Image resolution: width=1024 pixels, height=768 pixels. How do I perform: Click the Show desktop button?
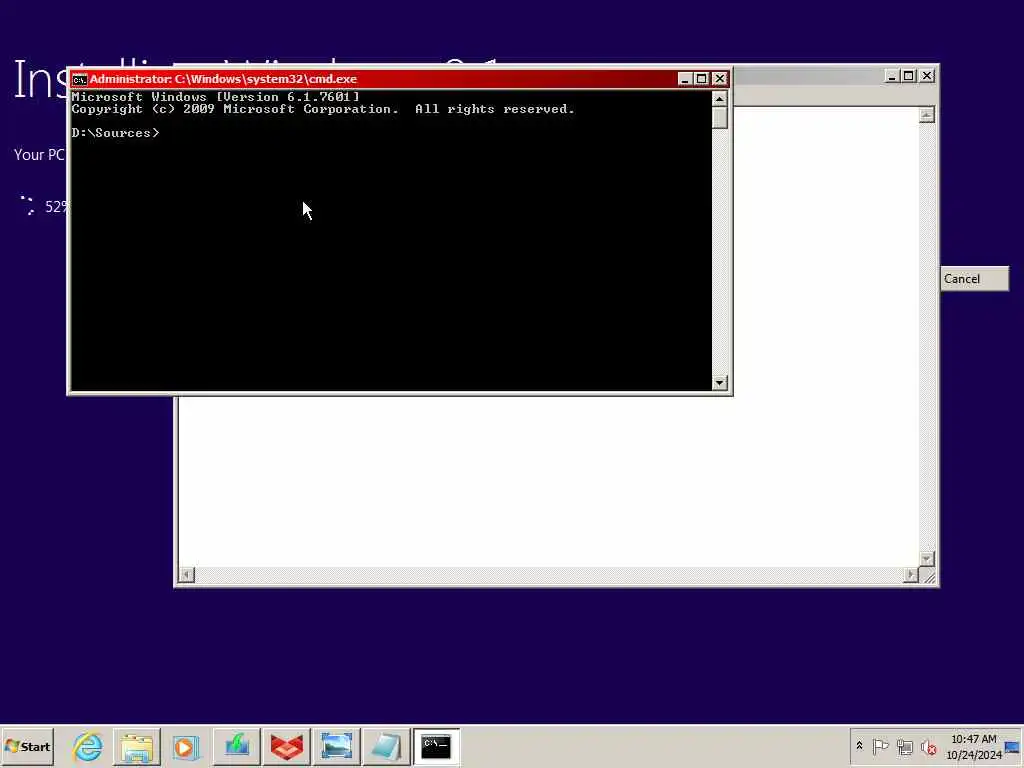[x=1014, y=746]
